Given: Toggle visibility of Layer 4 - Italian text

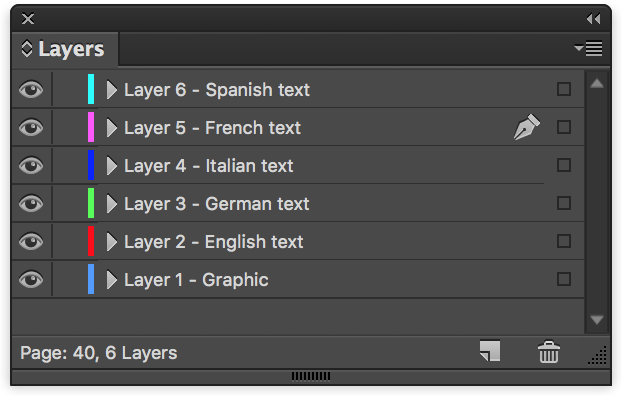Looking at the screenshot, I should 32,166.
